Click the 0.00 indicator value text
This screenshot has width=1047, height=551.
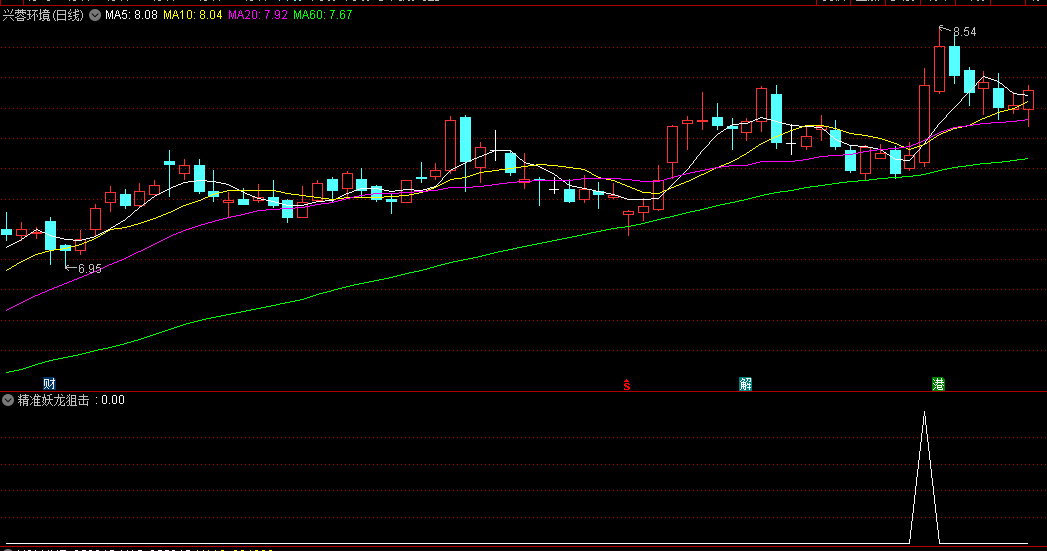click(113, 400)
